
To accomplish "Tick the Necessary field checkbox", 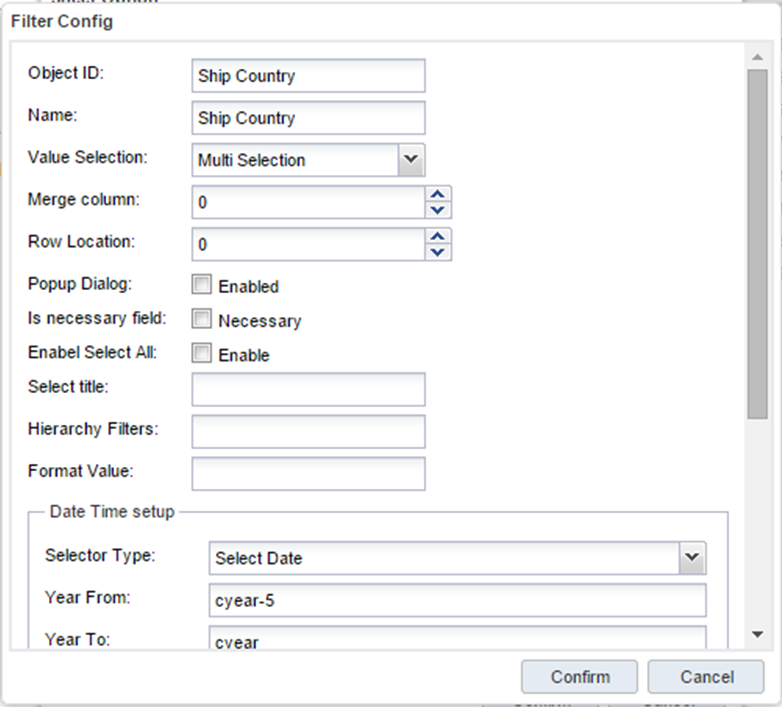I will coord(202,320).
